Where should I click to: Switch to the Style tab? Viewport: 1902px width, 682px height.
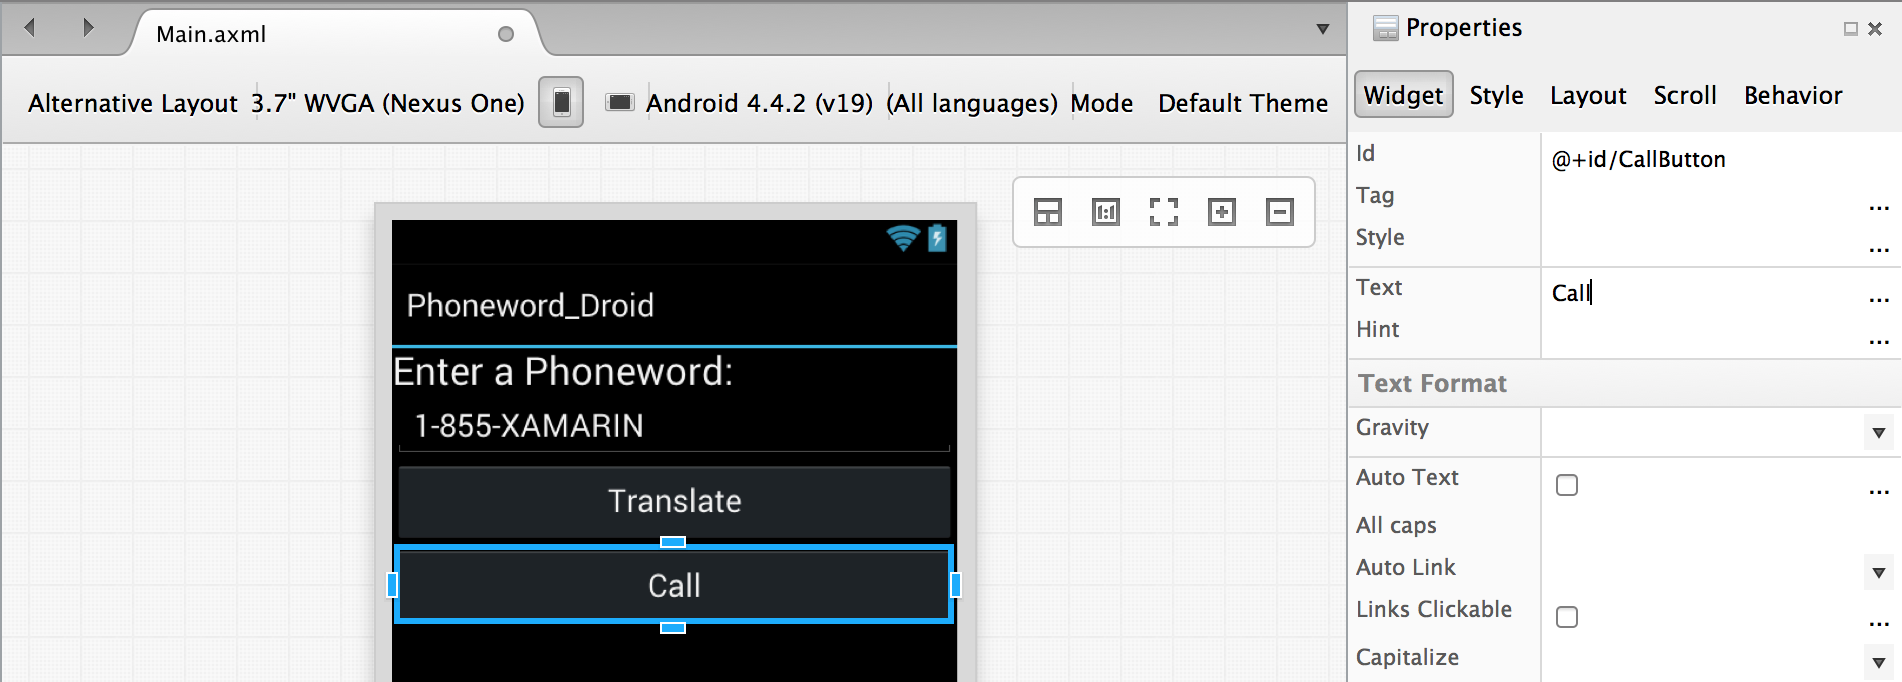coord(1496,96)
